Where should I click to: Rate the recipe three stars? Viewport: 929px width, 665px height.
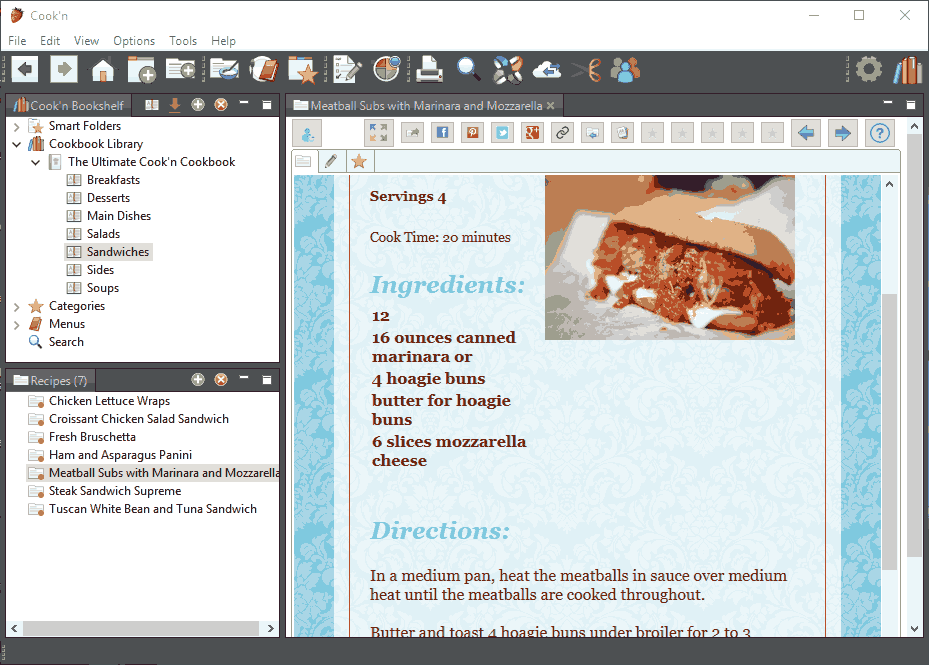[712, 133]
